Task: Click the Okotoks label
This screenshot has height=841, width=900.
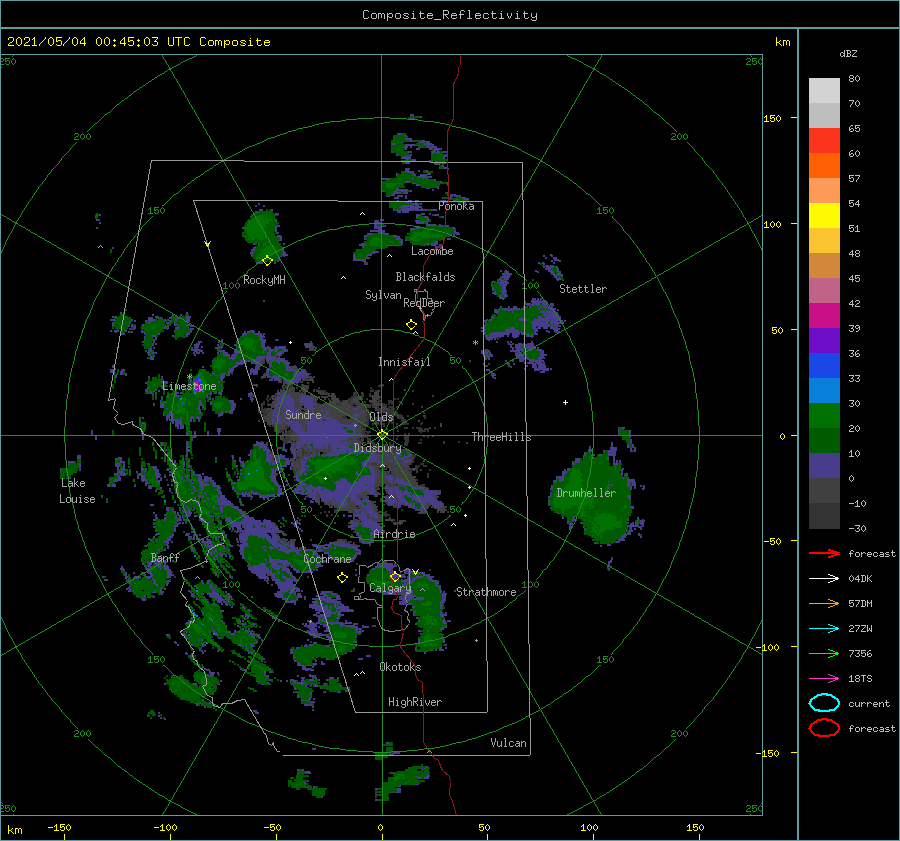Action: pos(400,667)
